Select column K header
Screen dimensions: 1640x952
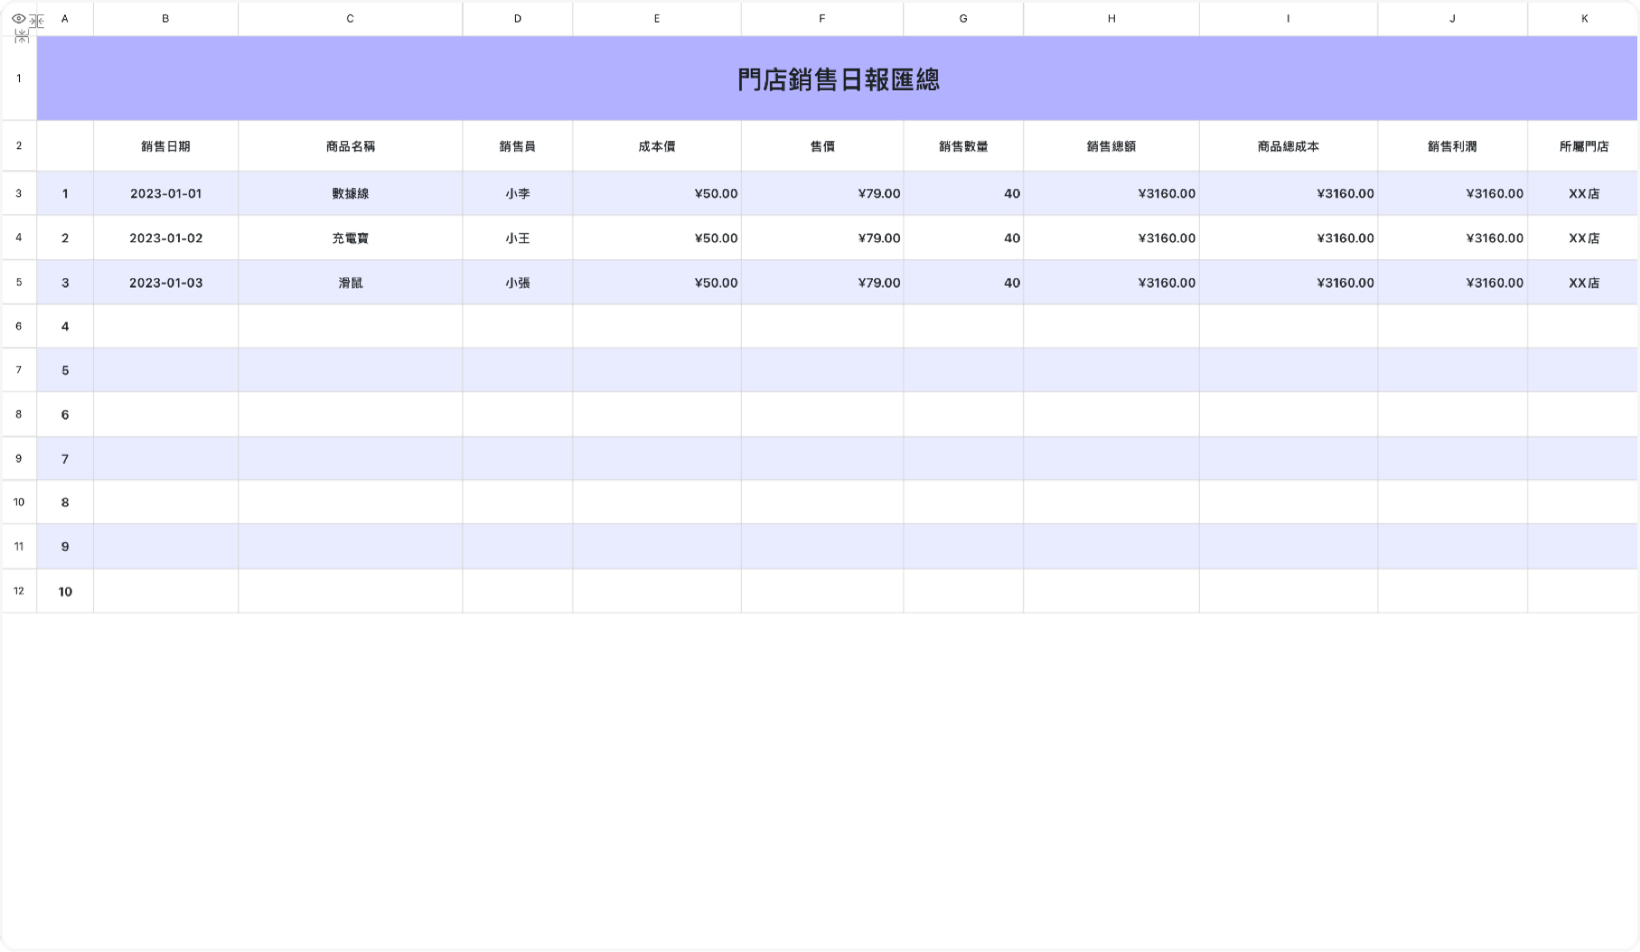1584,19
